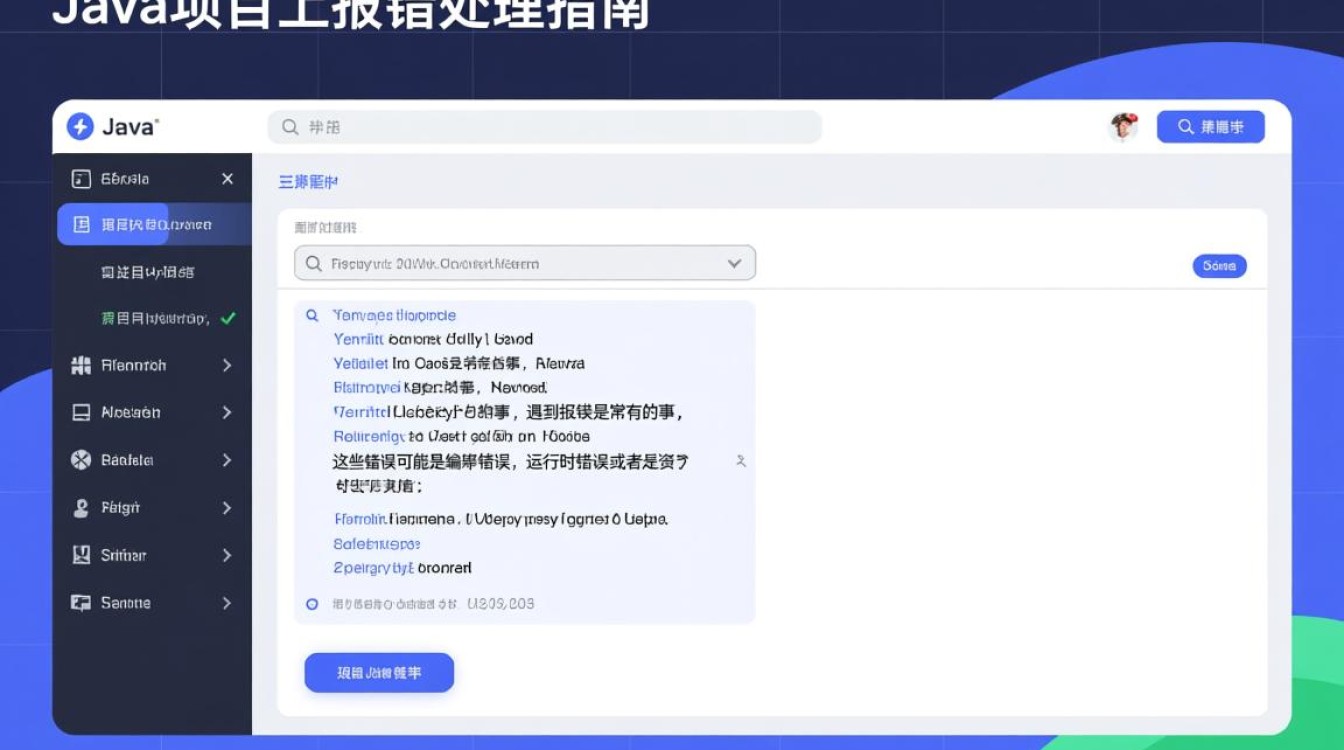Click the hamburger icon beside main heading
This screenshot has width=1344, height=750.
tap(285, 182)
